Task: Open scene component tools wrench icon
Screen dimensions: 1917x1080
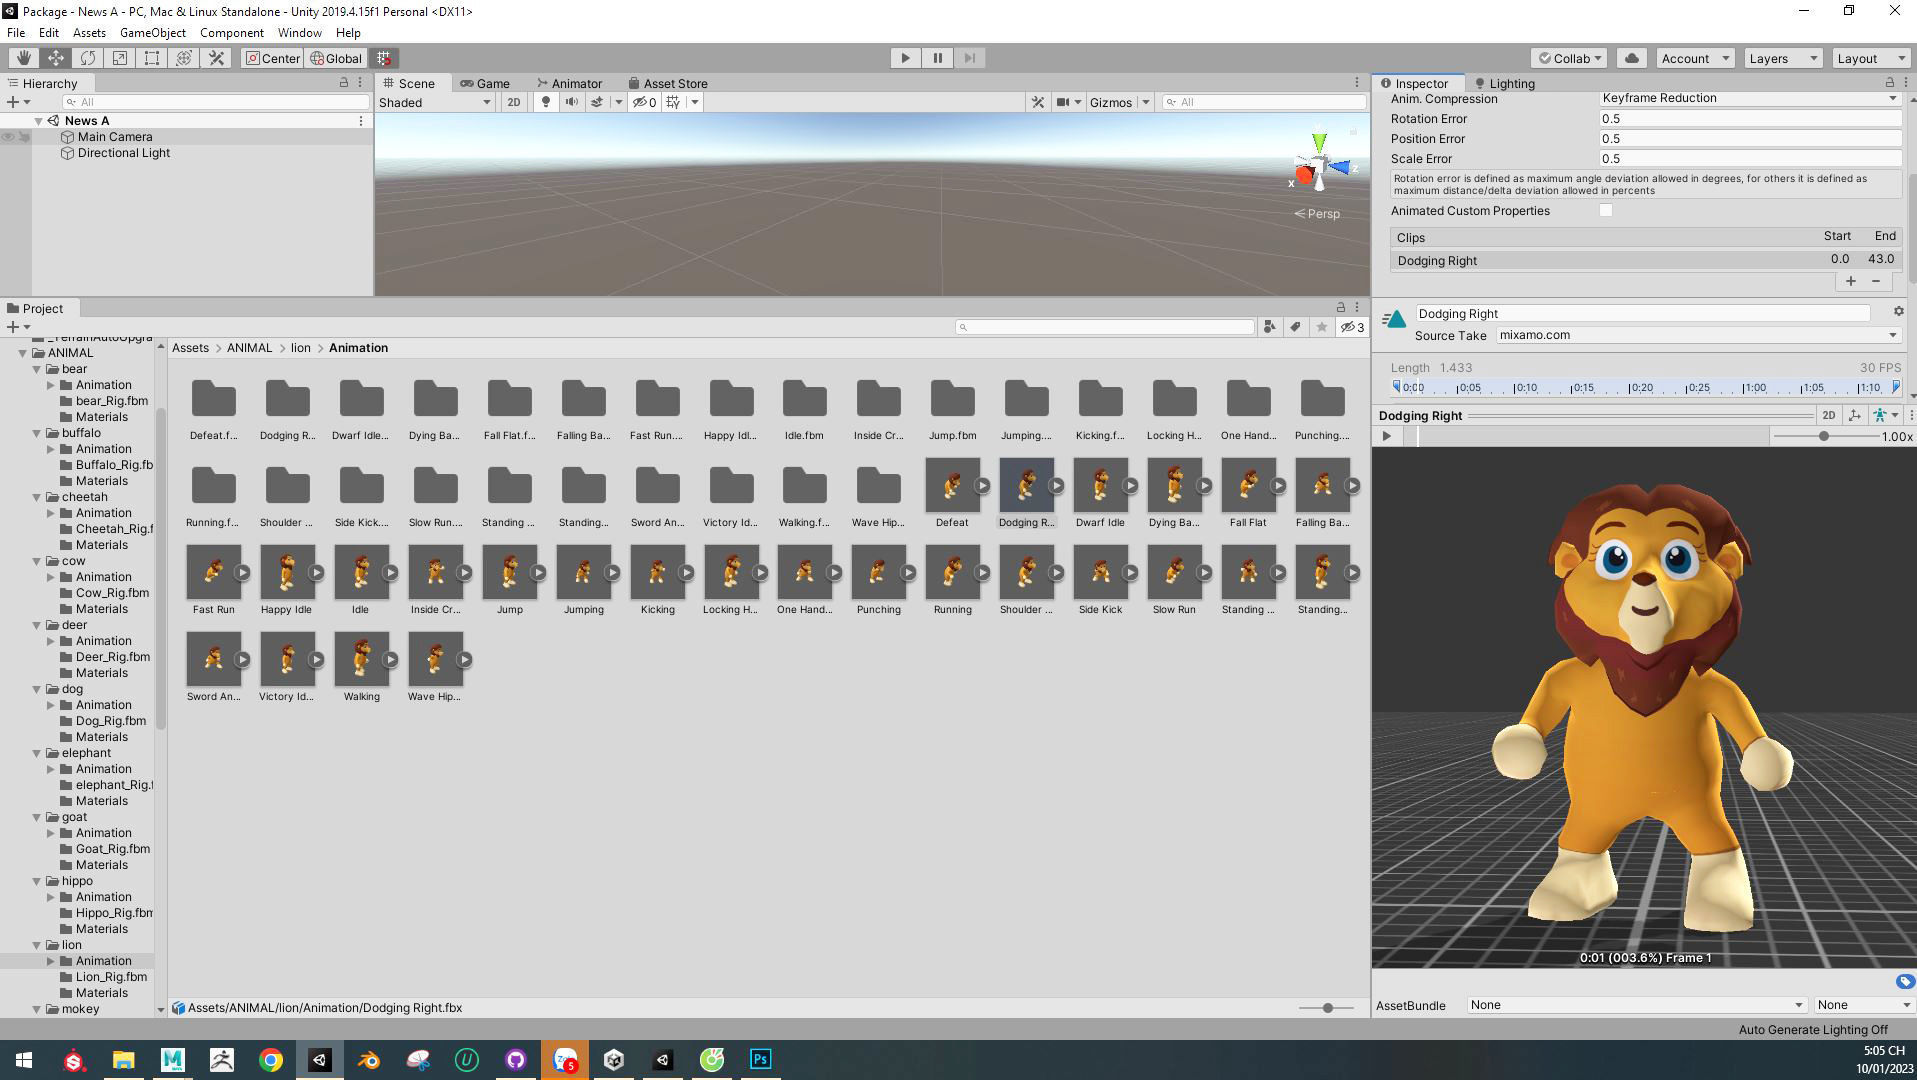Action: click(x=1038, y=102)
